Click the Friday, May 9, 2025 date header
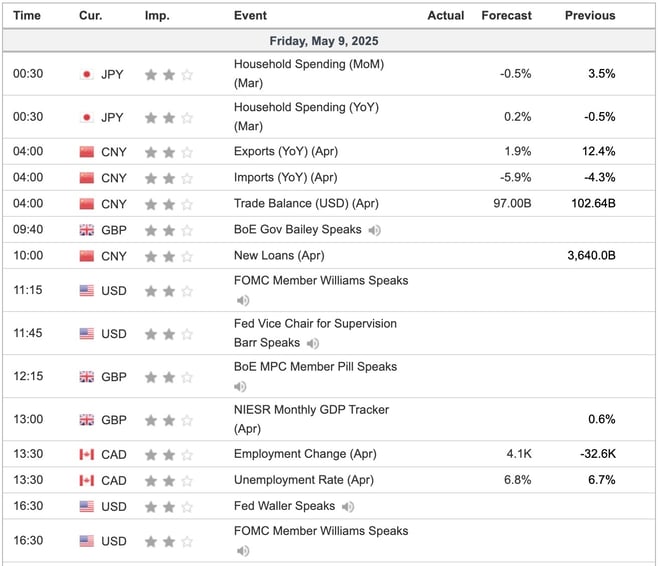Screen dimensions: 658x566 [324, 41]
